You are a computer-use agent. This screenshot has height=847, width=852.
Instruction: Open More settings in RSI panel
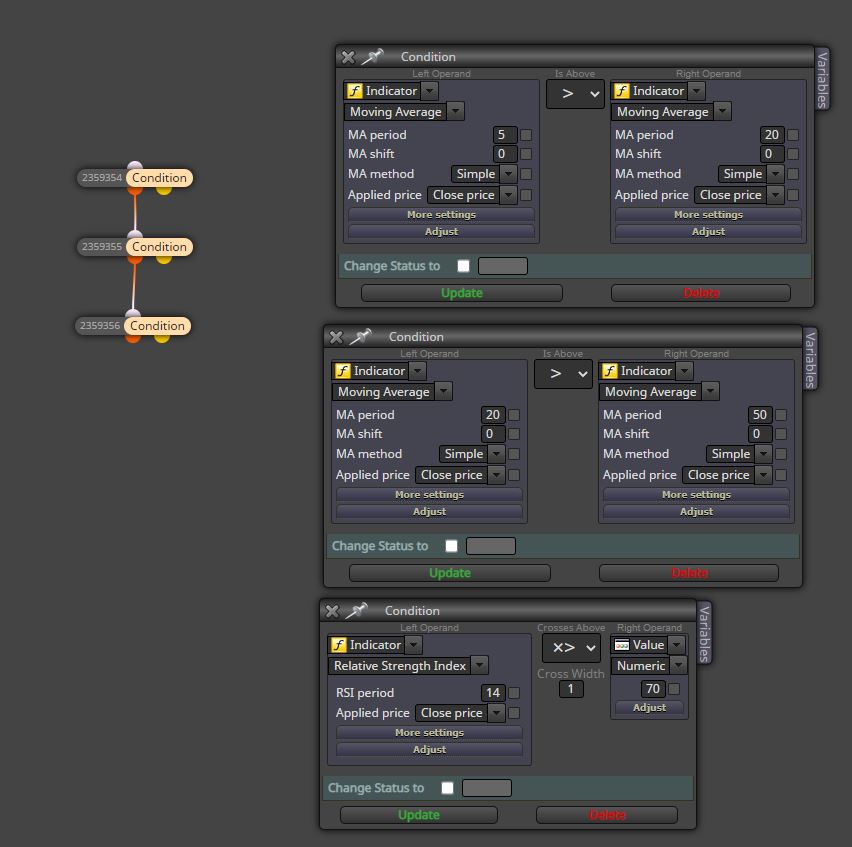429,732
